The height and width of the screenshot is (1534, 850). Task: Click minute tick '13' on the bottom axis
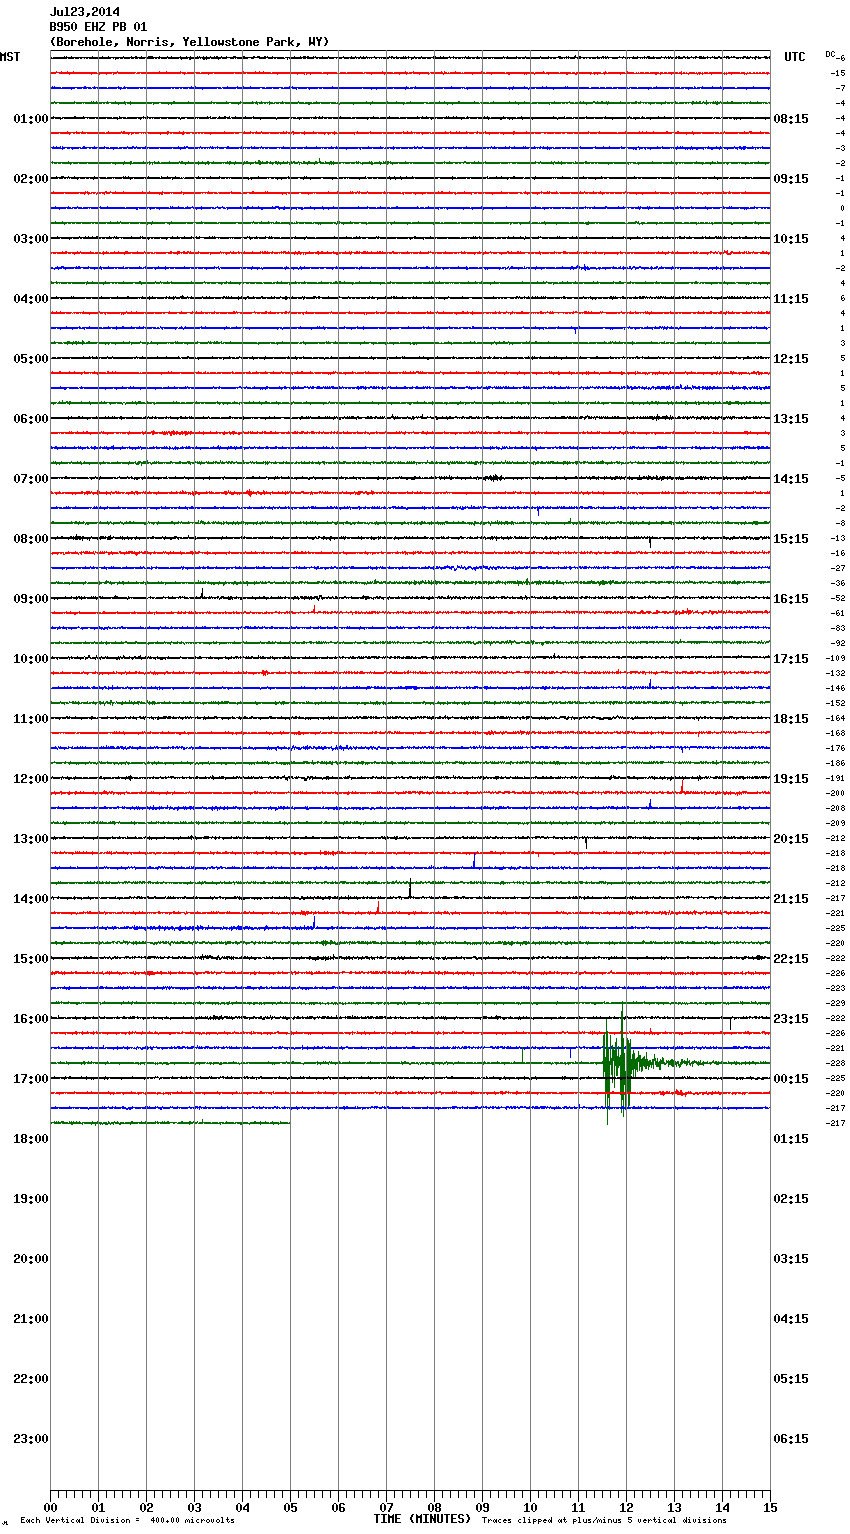click(x=674, y=1507)
